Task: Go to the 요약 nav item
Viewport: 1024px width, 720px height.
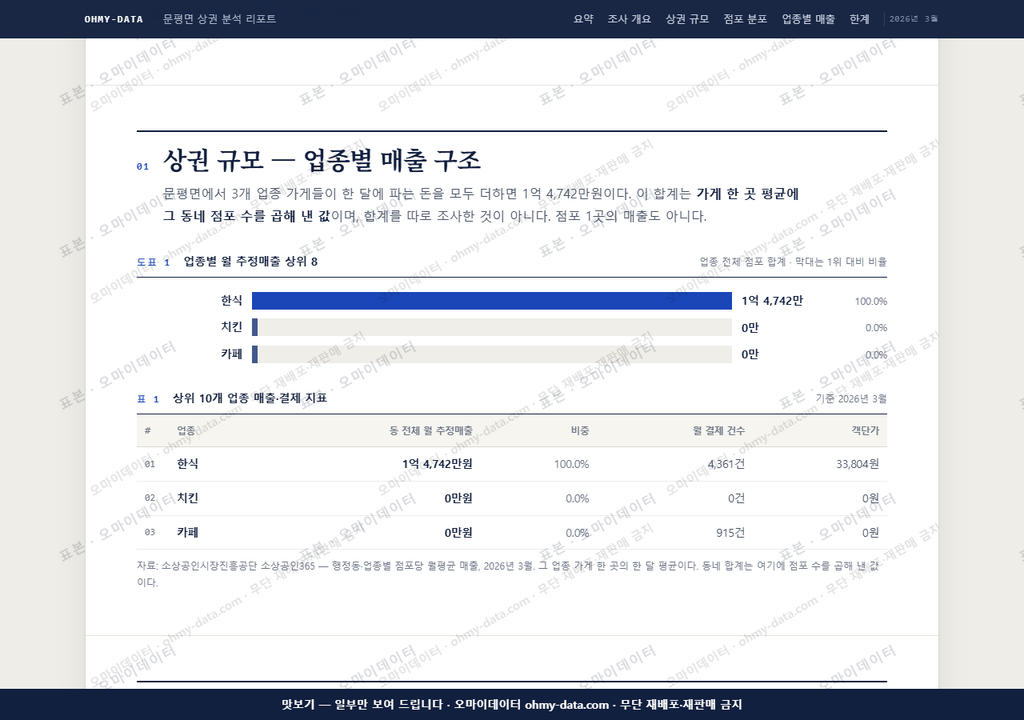Action: [x=583, y=19]
